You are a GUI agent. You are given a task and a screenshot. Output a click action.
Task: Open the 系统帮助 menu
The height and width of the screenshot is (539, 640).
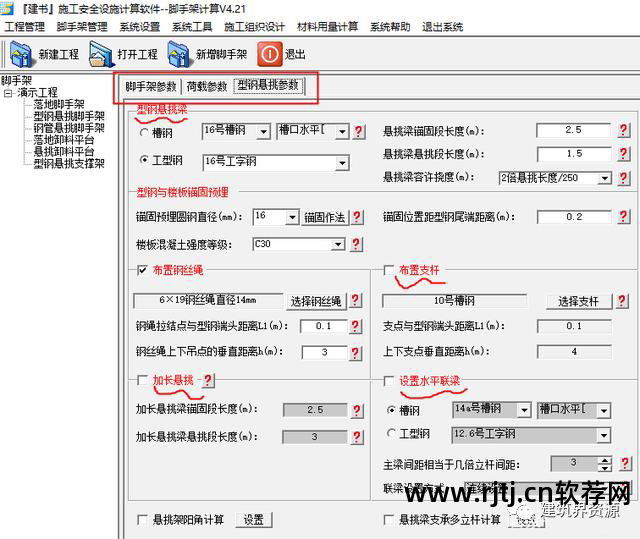click(390, 27)
